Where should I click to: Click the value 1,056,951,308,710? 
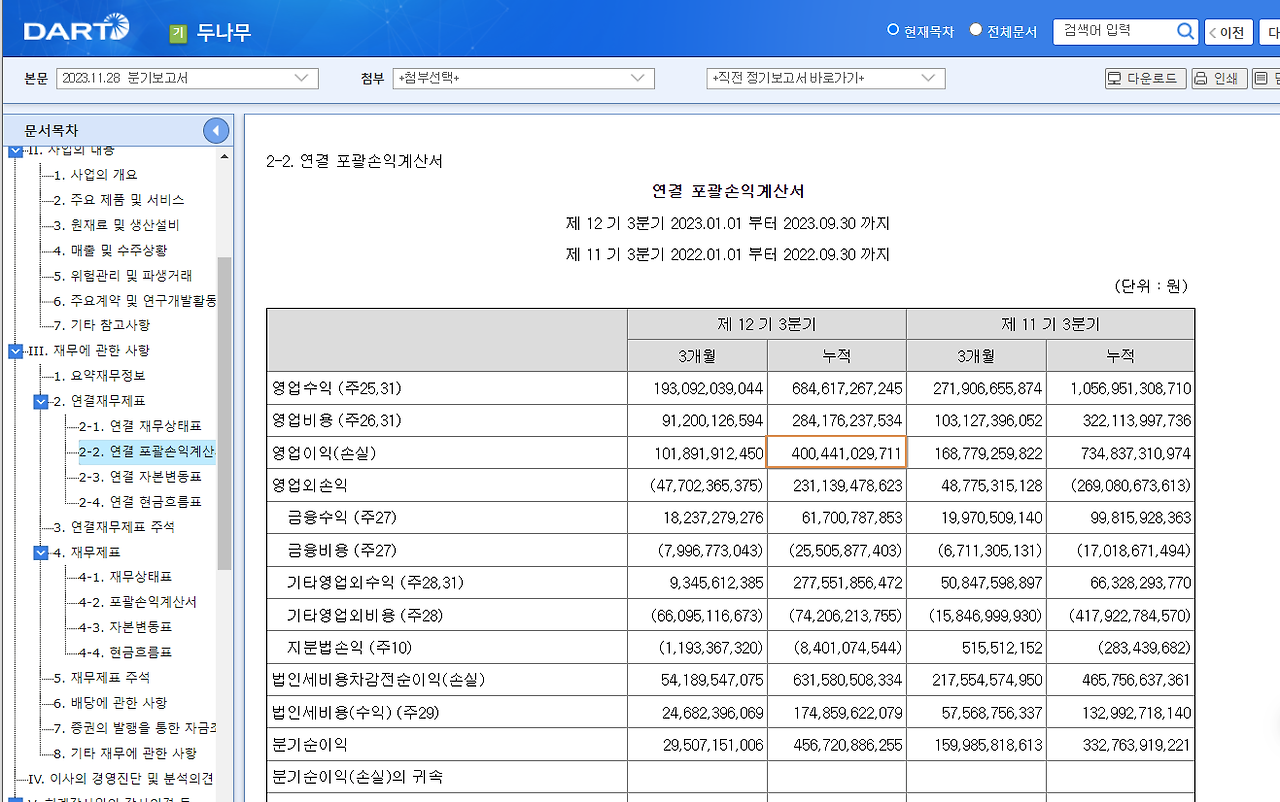1130,388
